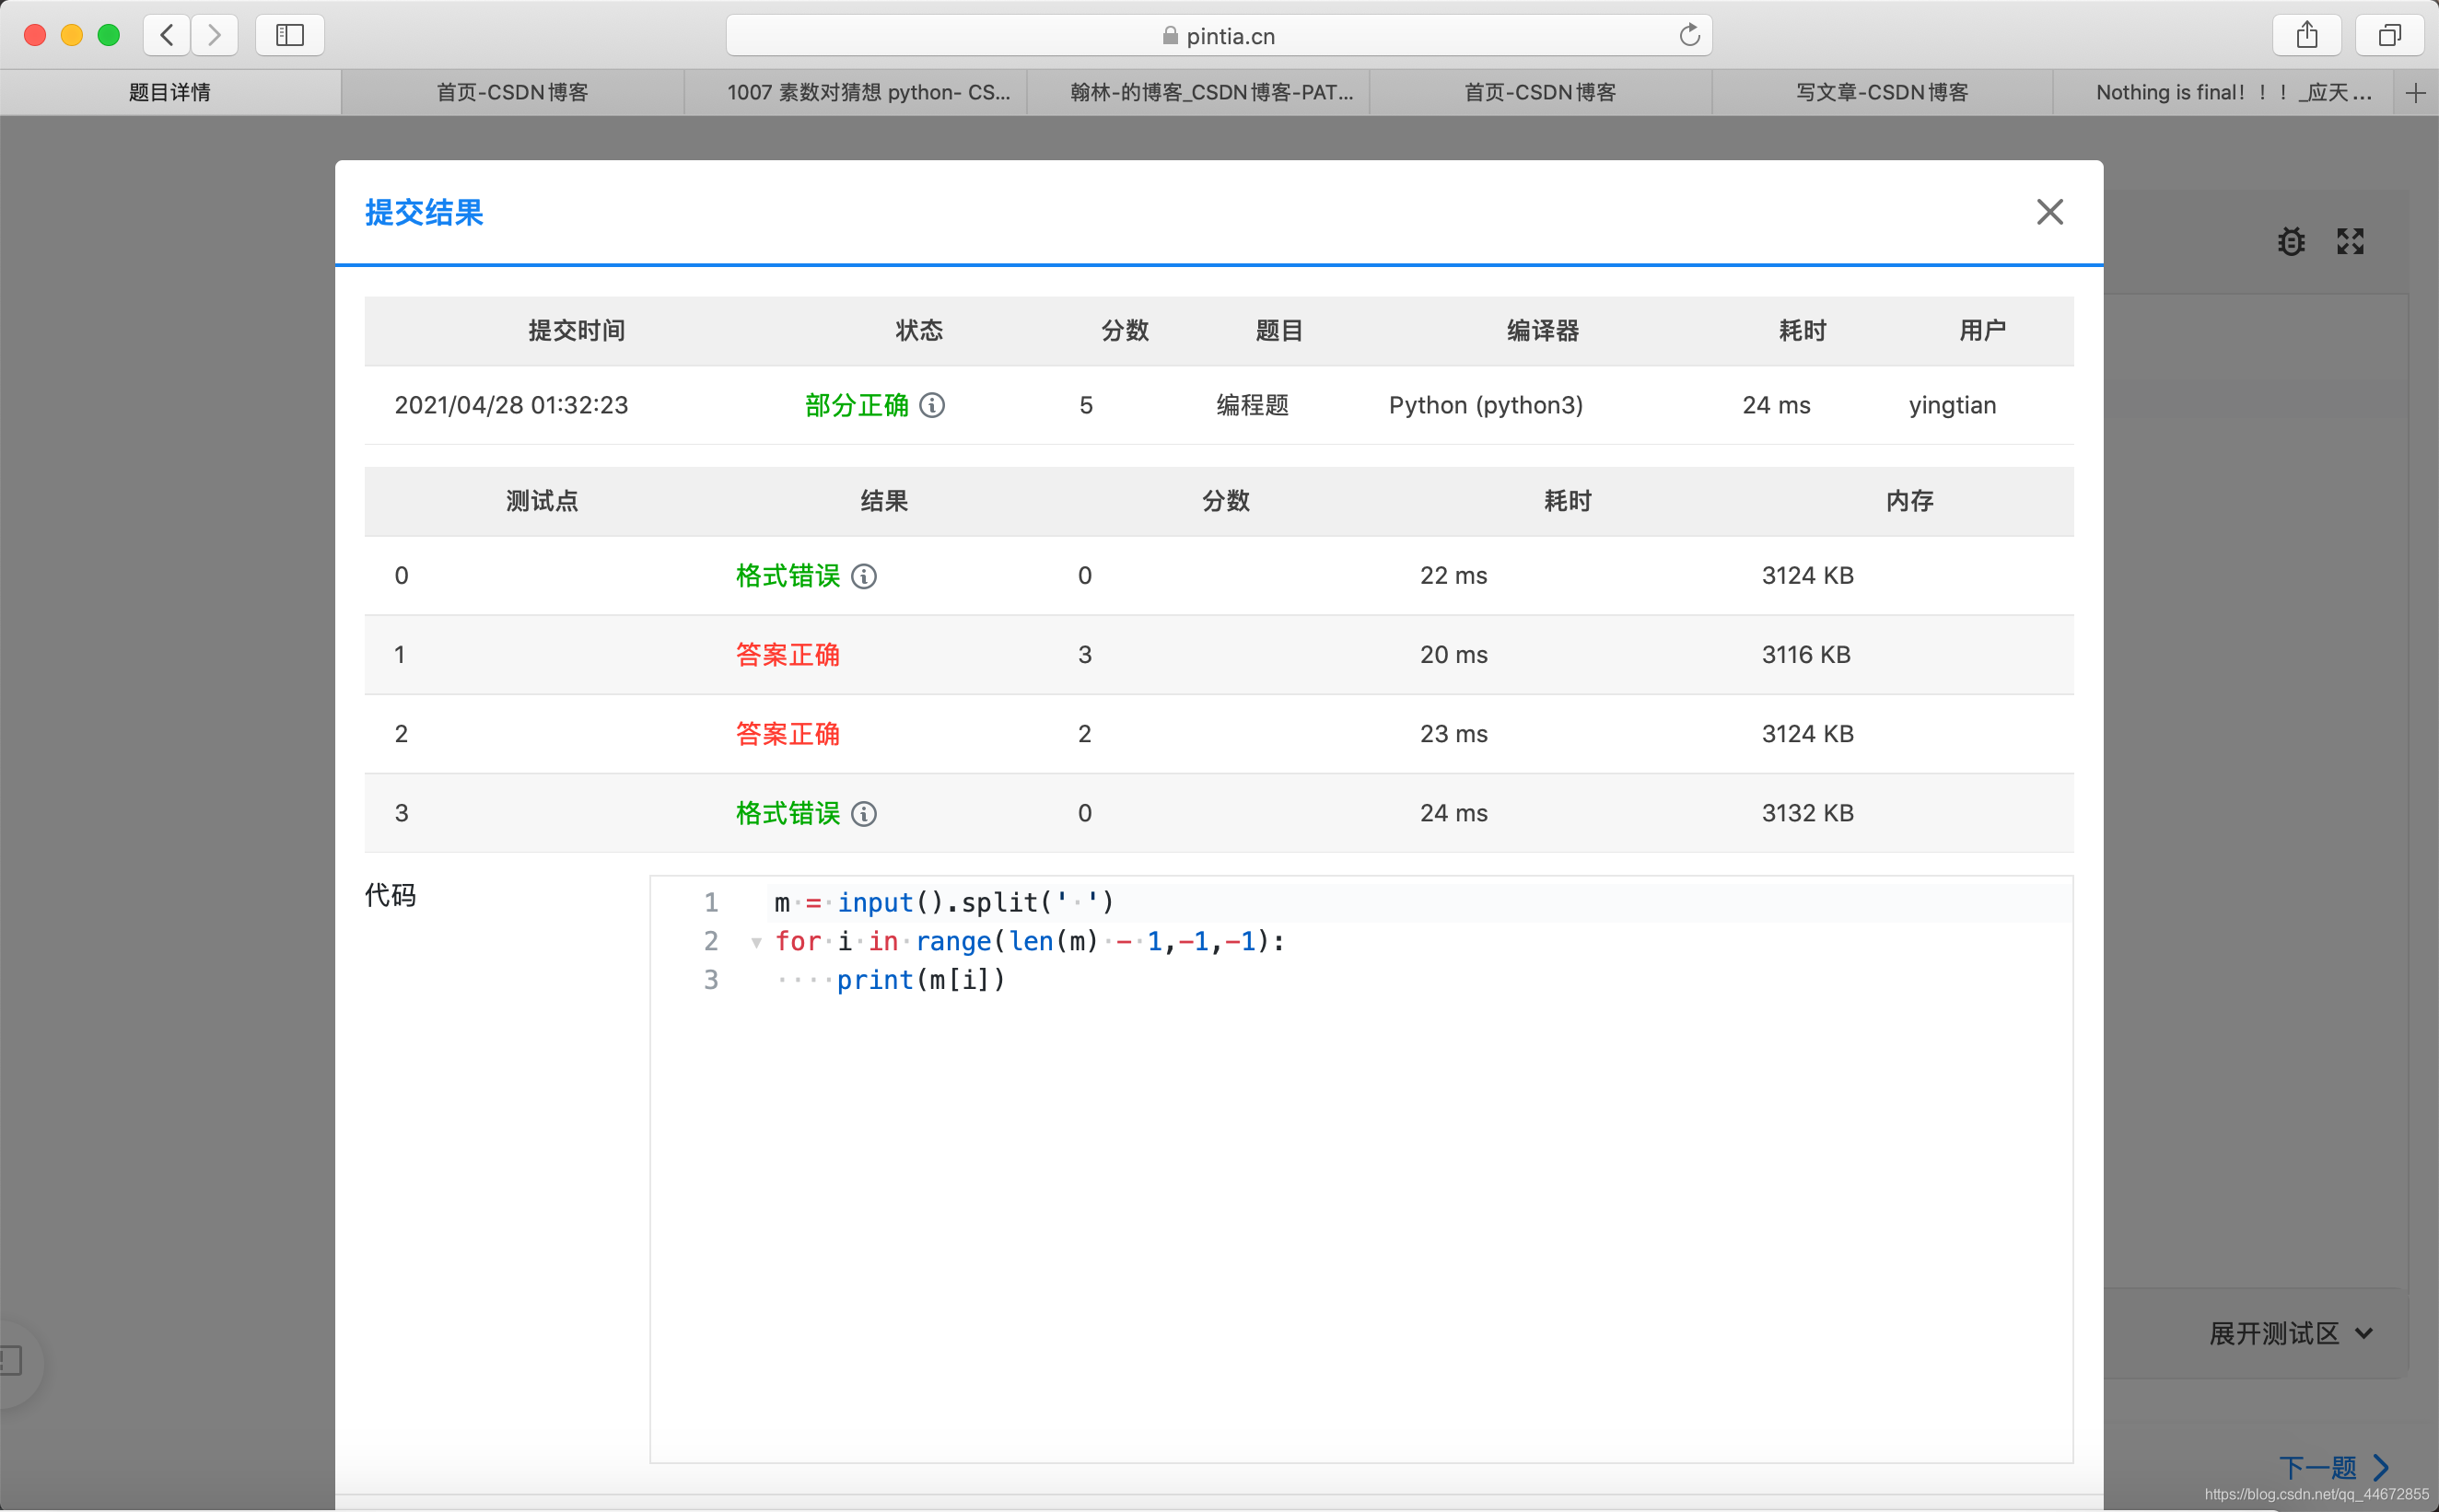Click code line 1 in editor
2439x1512 pixels.
[944, 902]
